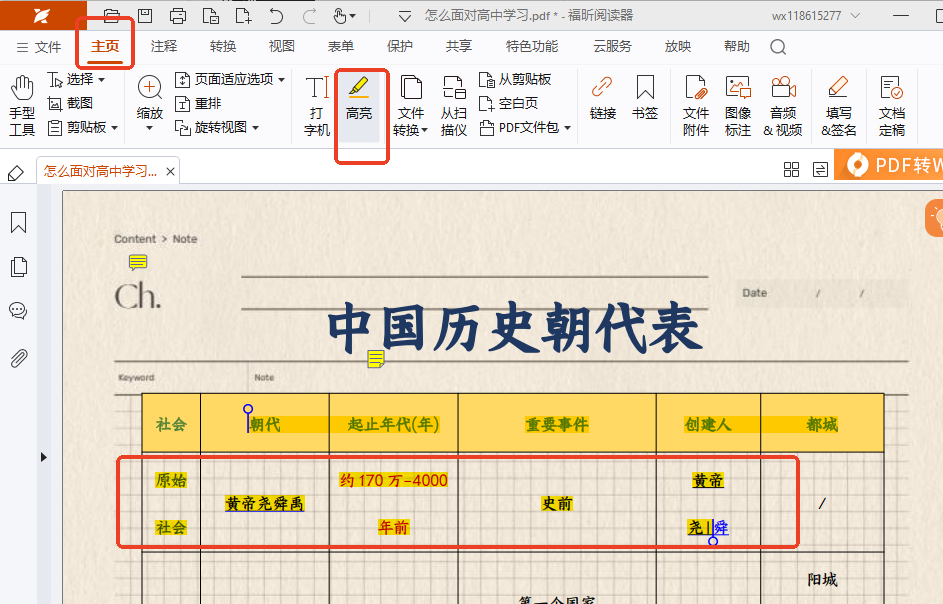Click the Redo arrow icon
The width and height of the screenshot is (943, 604).
point(310,16)
